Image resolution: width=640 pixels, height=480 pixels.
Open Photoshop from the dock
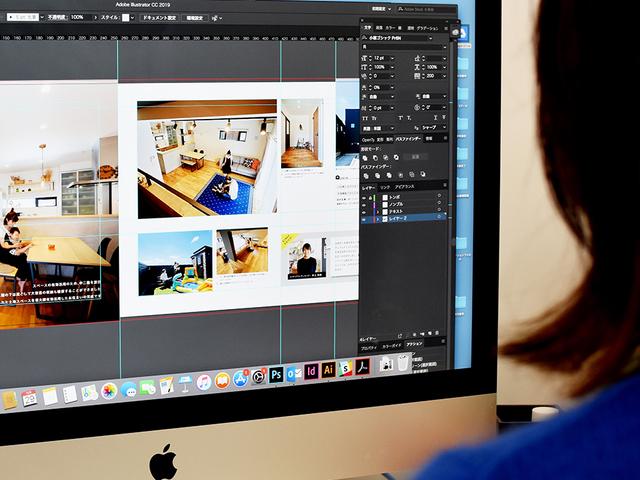(276, 375)
